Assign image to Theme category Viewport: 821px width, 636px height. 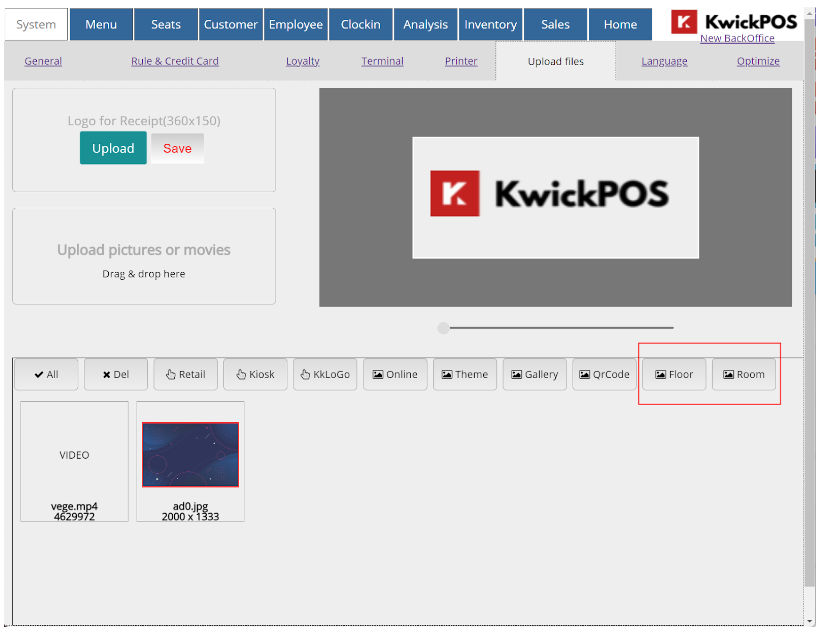tap(465, 374)
